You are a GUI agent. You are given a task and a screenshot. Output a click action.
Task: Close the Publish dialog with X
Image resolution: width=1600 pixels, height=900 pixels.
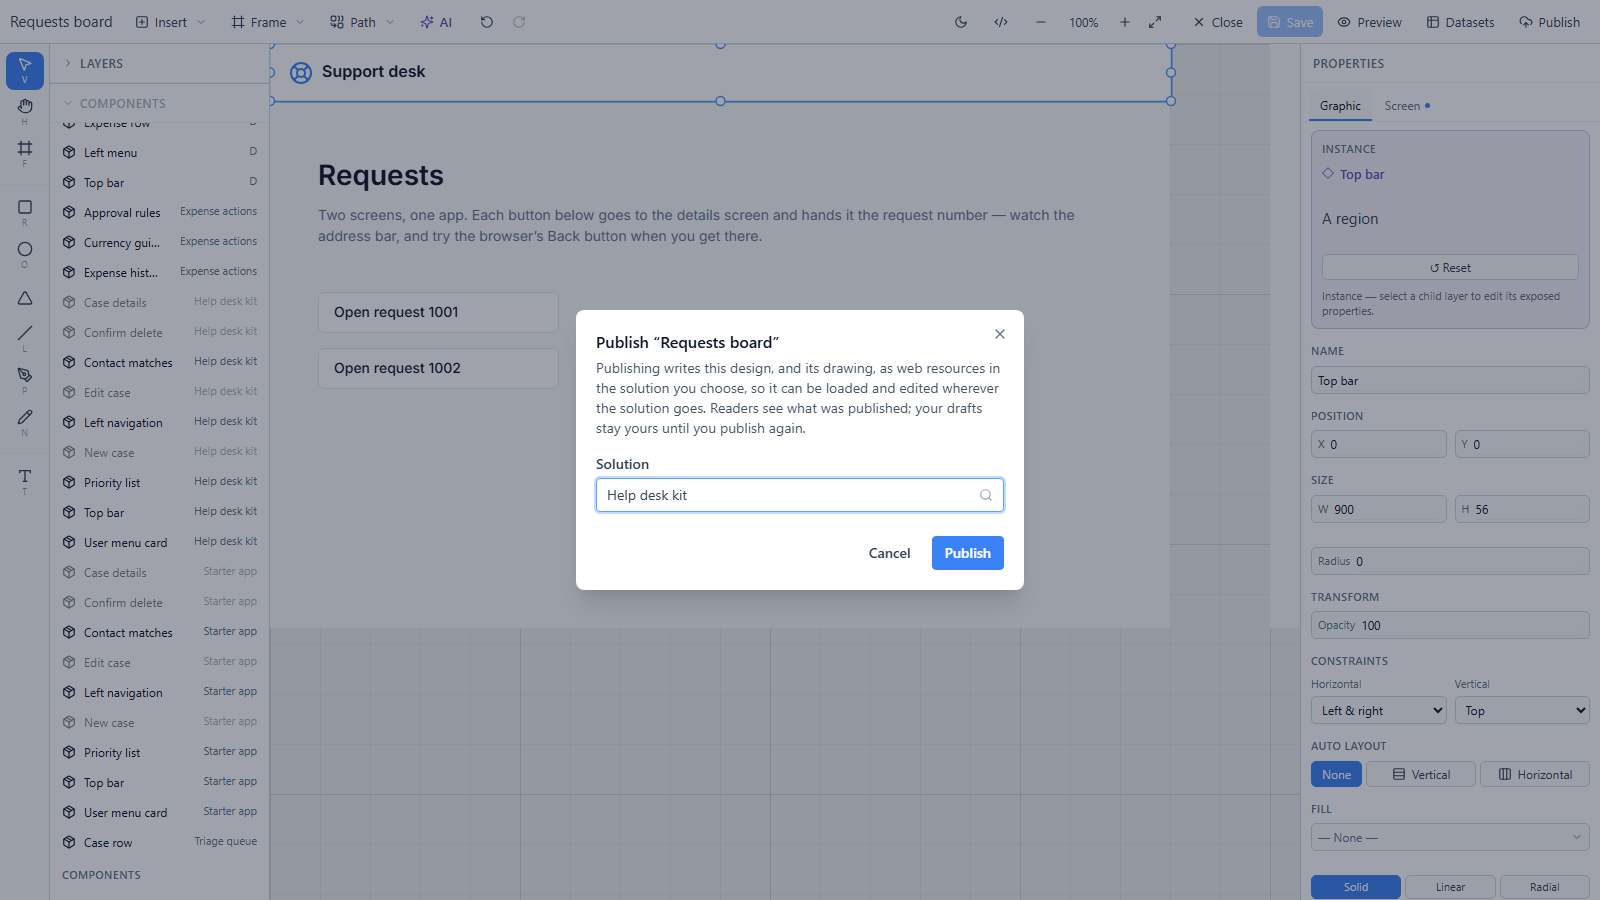coord(1000,334)
